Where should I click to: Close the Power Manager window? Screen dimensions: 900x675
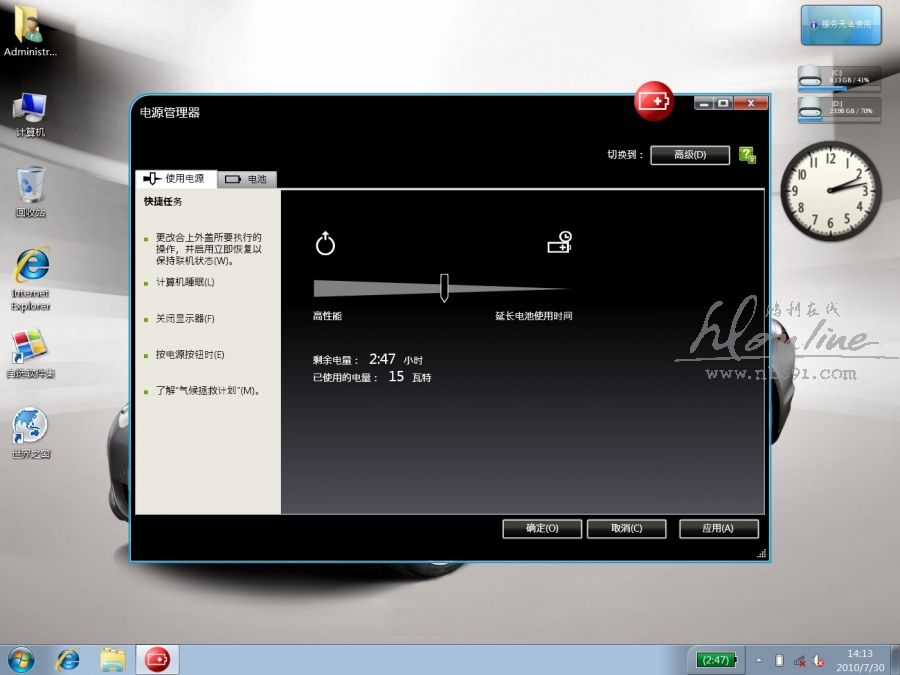point(751,103)
